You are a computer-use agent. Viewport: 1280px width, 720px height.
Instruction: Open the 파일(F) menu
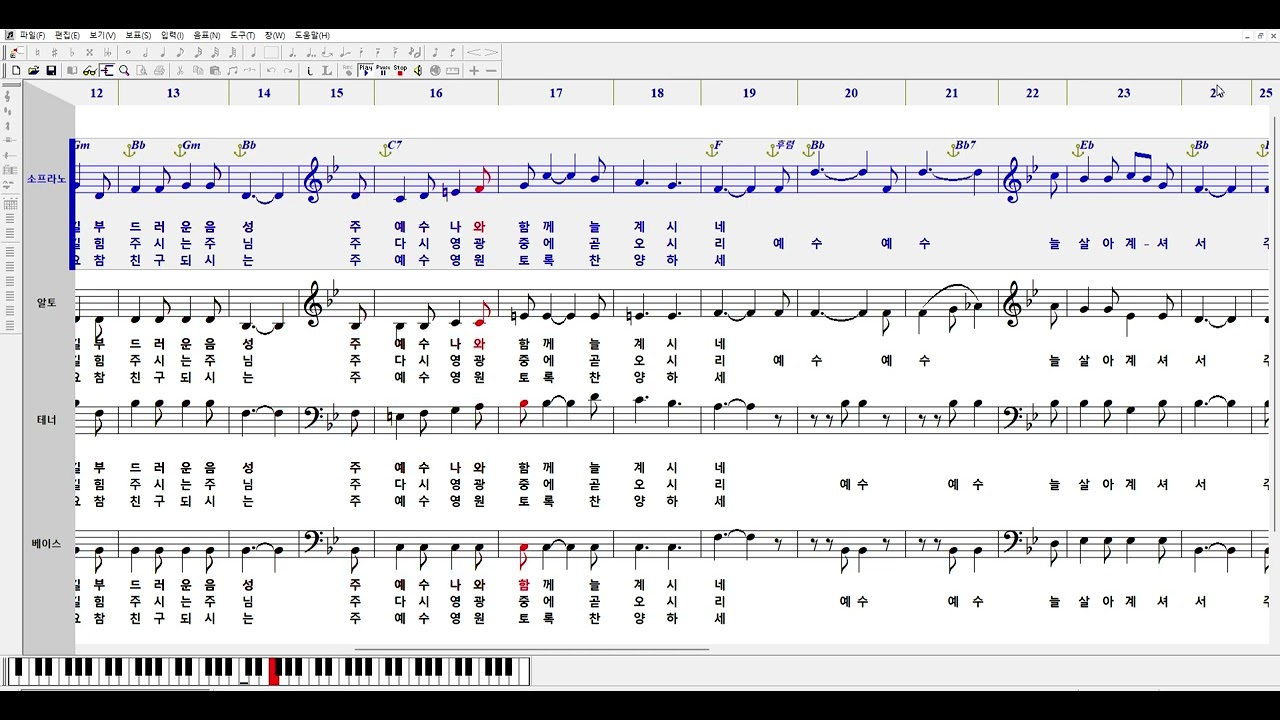click(32, 35)
